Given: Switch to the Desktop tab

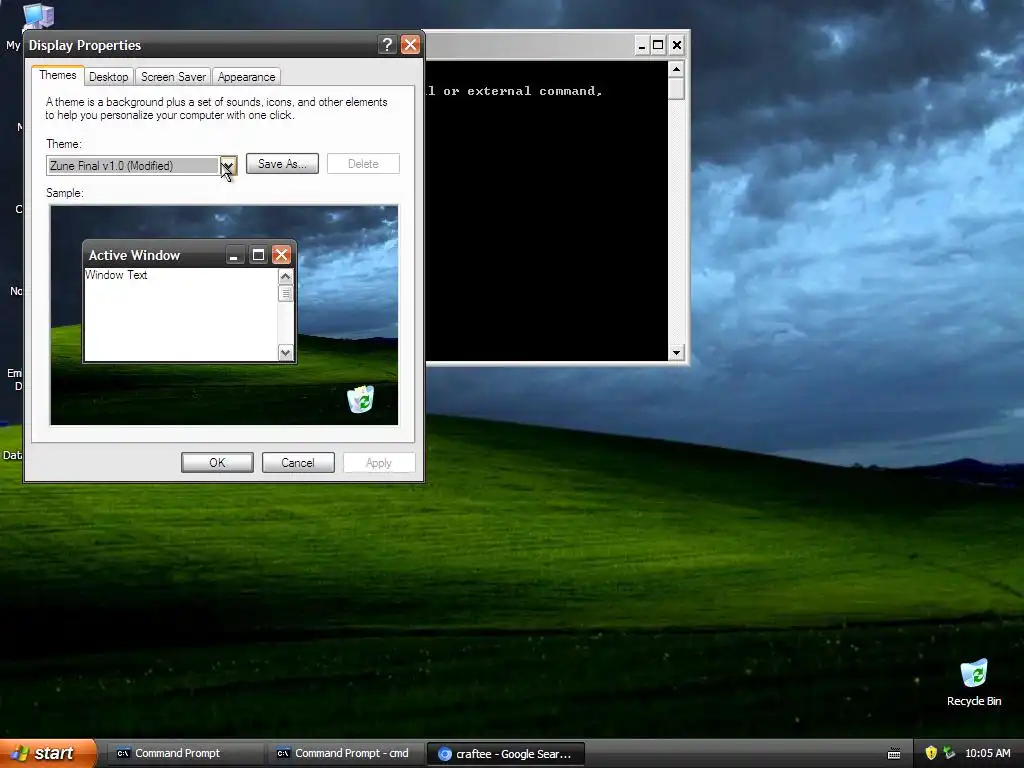Looking at the screenshot, I should pos(108,77).
